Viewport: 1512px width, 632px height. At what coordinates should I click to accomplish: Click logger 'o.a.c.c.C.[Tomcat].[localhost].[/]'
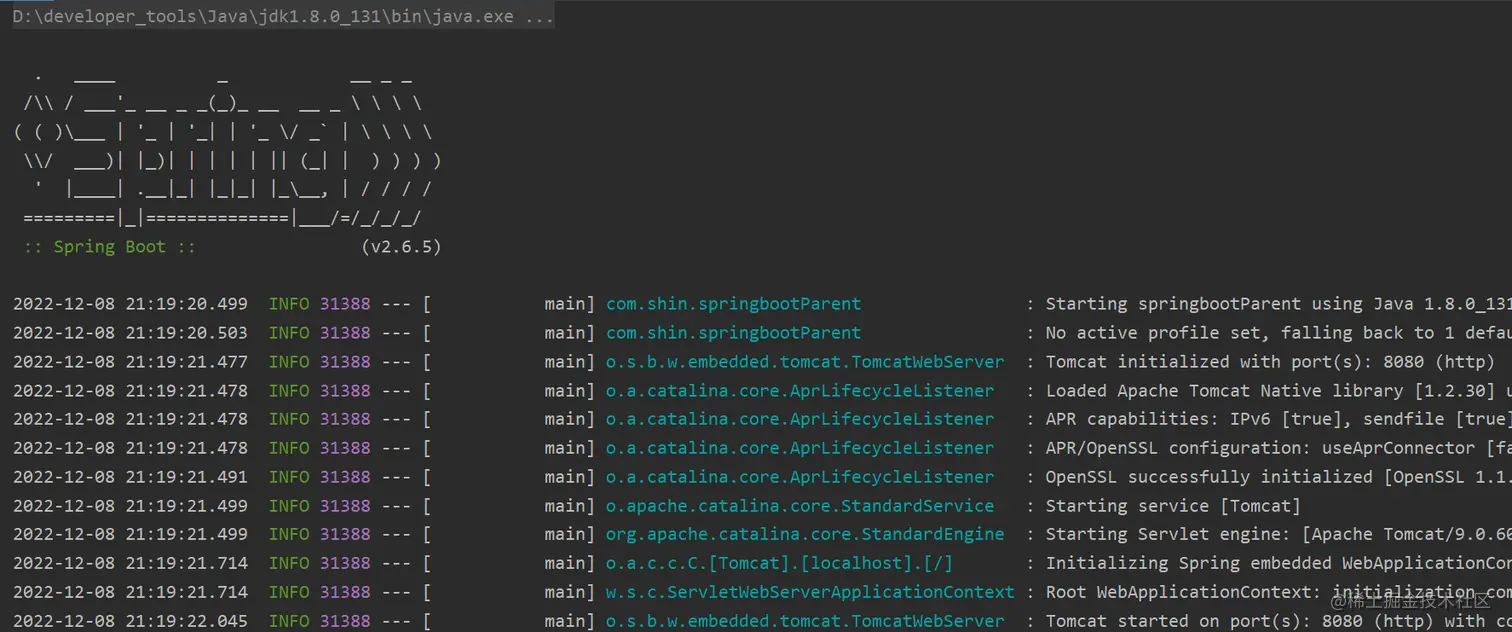click(x=779, y=563)
